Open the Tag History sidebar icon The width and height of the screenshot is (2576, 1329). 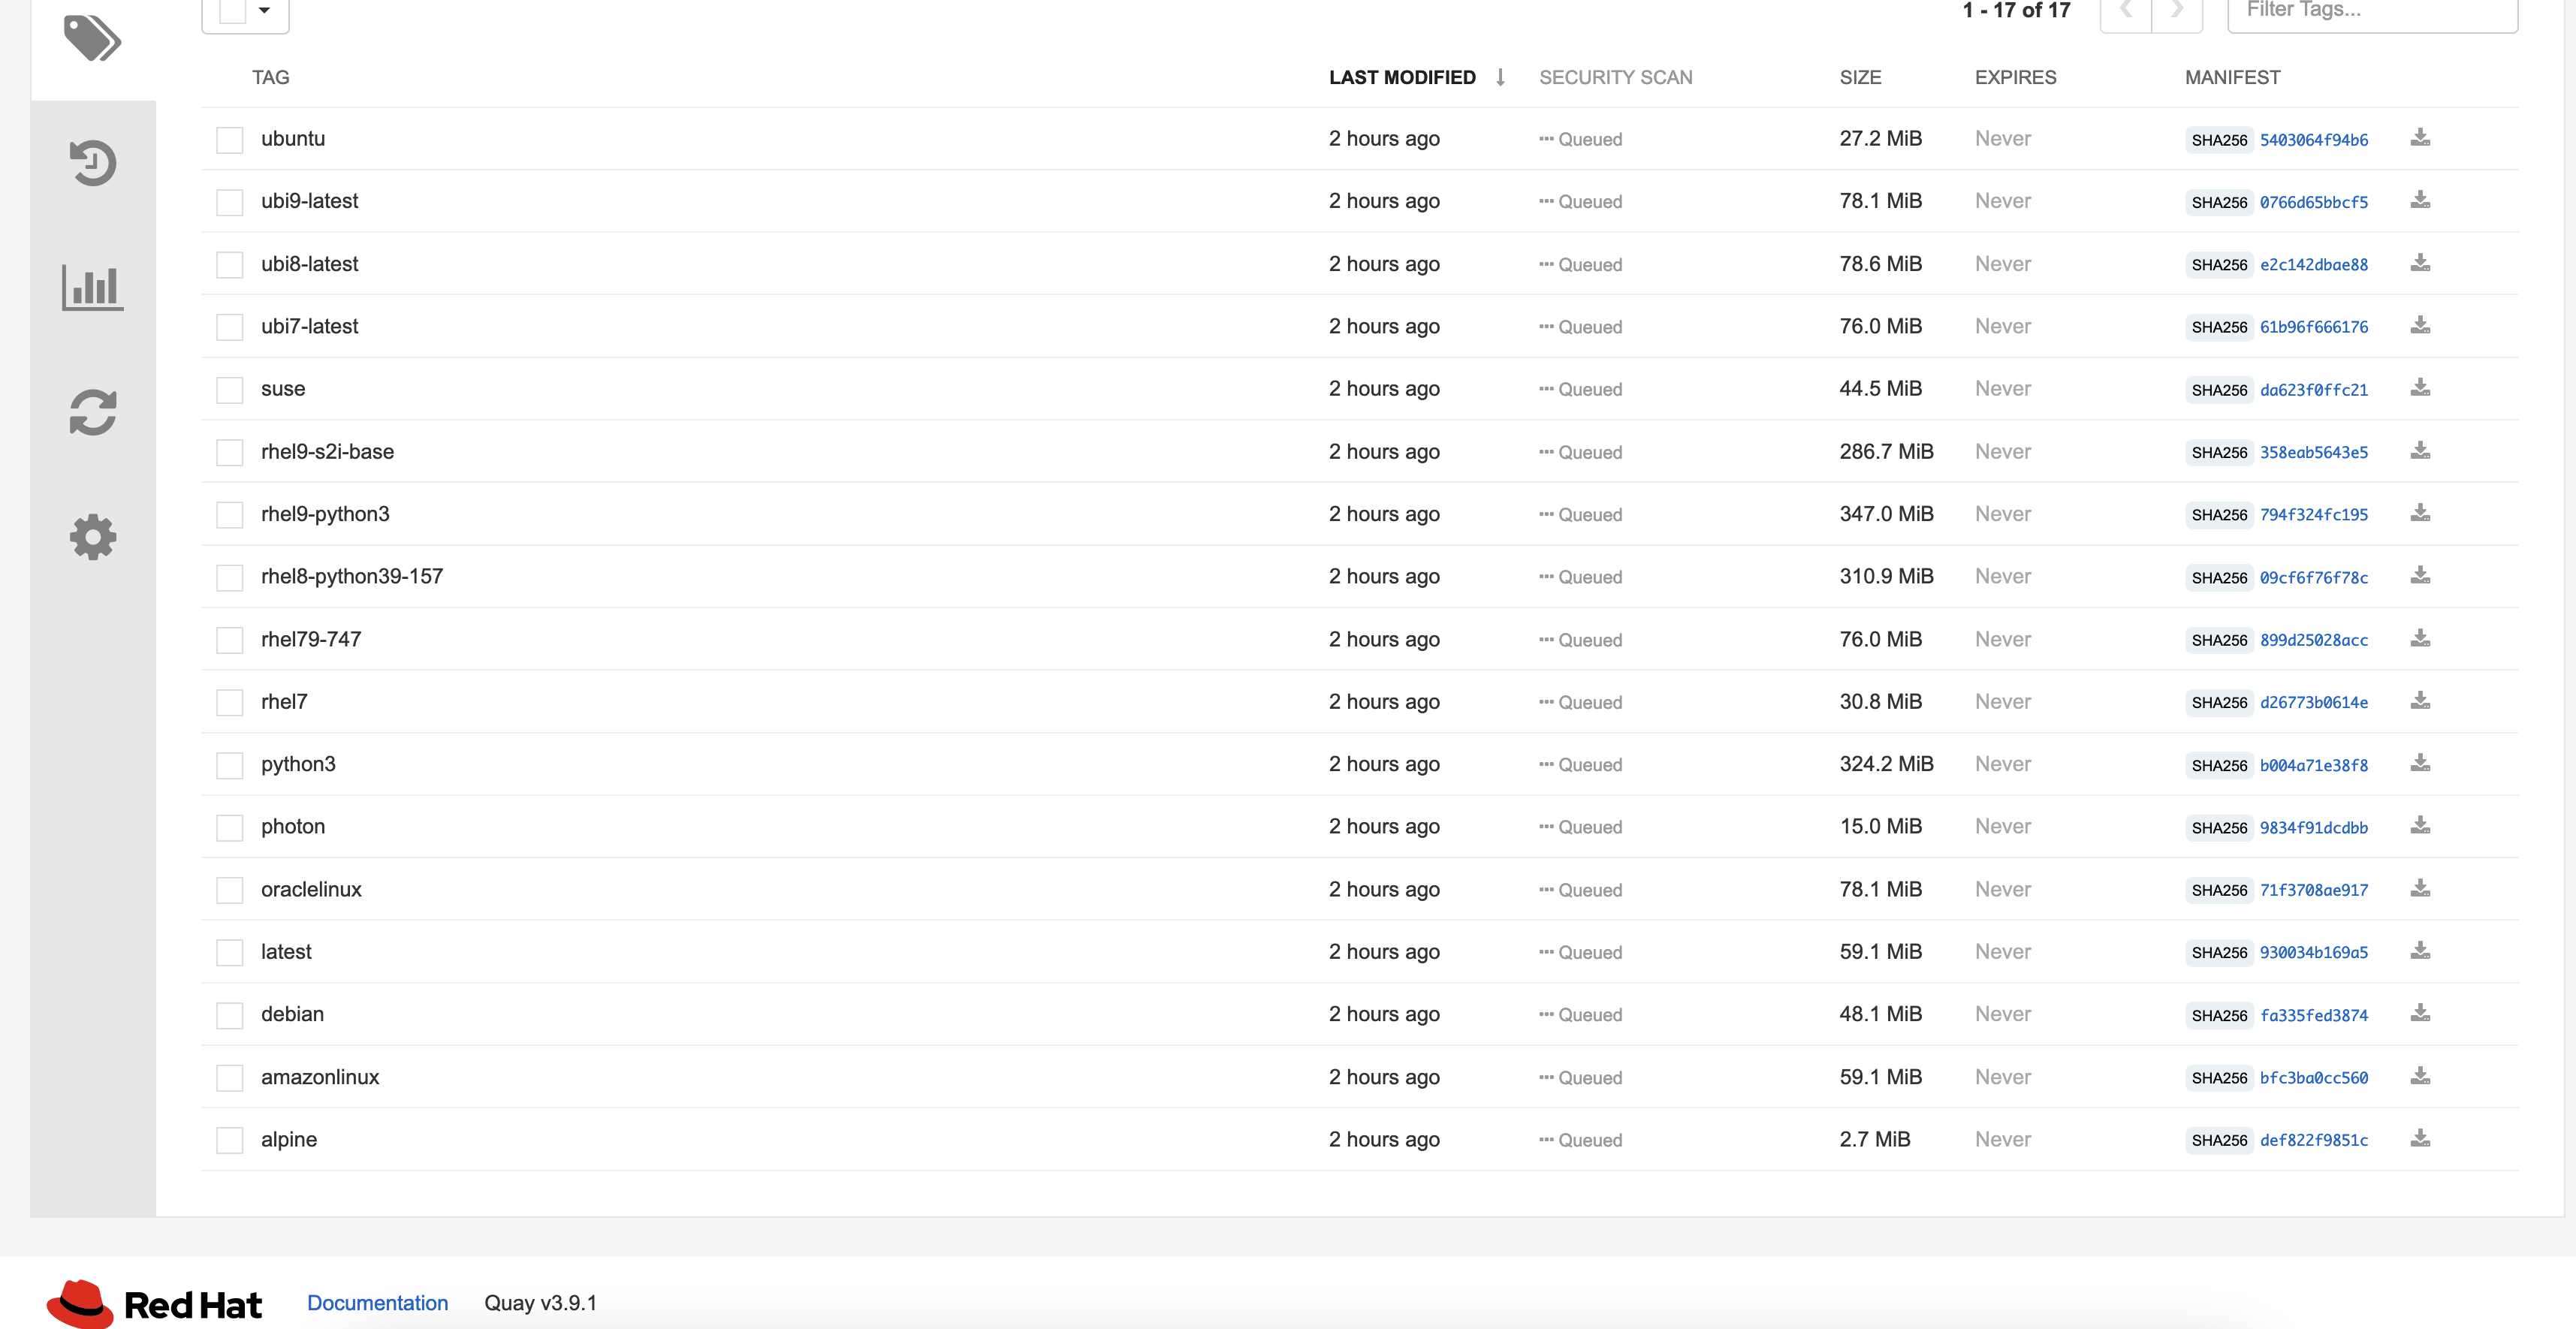(92, 164)
